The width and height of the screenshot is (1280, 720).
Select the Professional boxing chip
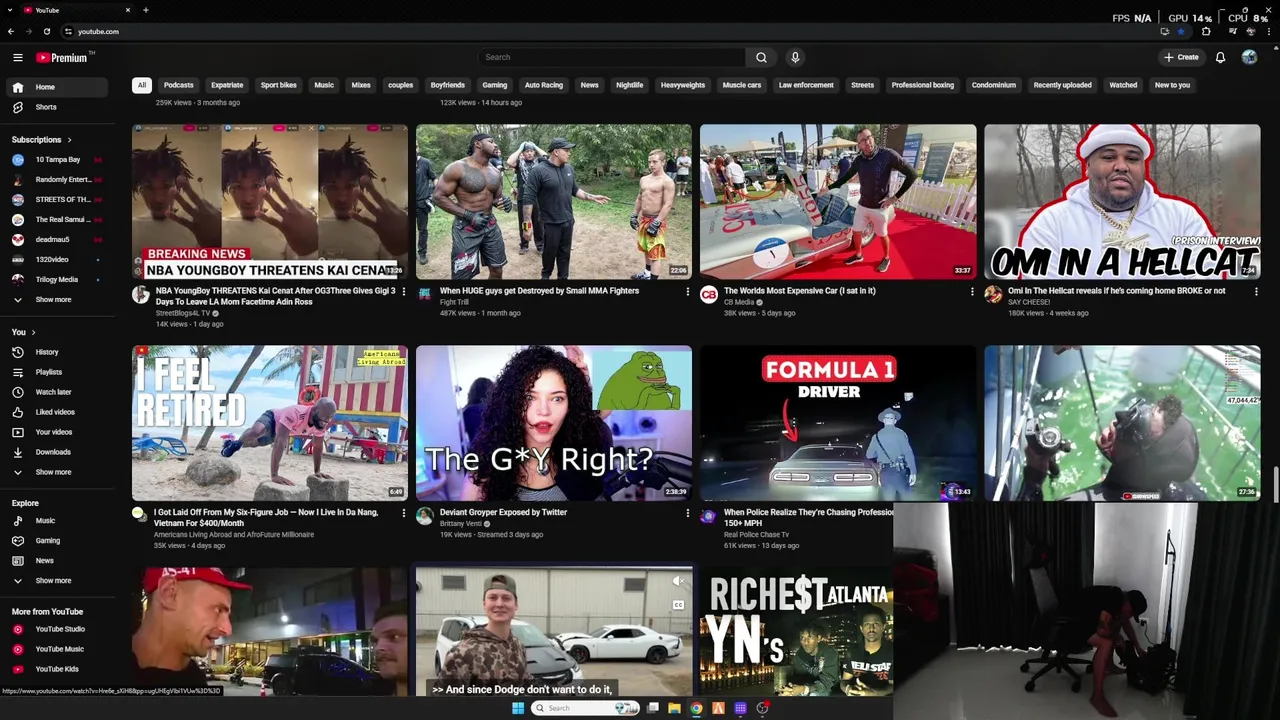coord(923,85)
